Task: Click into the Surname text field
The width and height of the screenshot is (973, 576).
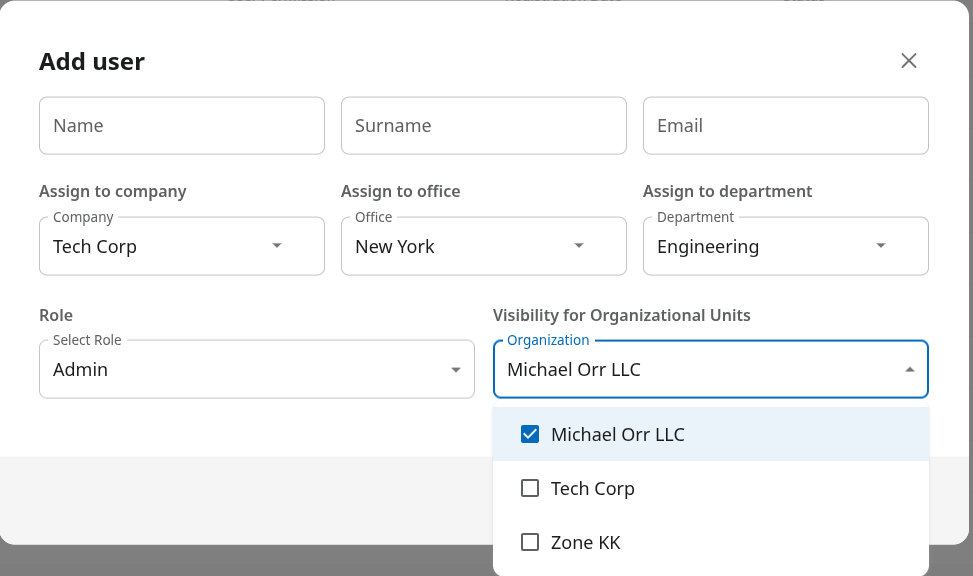Action: tap(484, 126)
